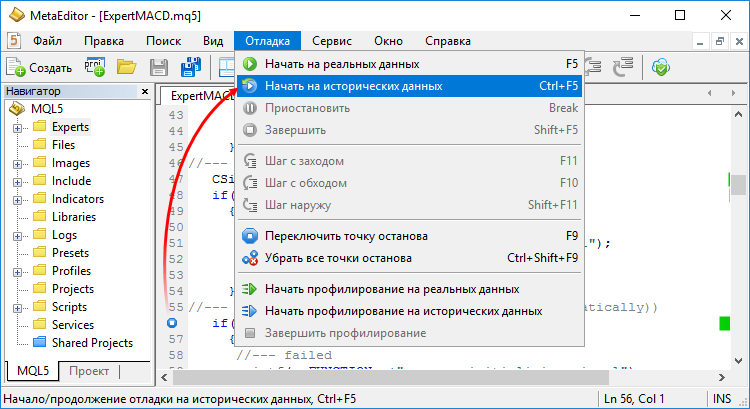750x409 pixels.
Task: Click the editor vertical scrollbar down arrow
Action: 738,361
